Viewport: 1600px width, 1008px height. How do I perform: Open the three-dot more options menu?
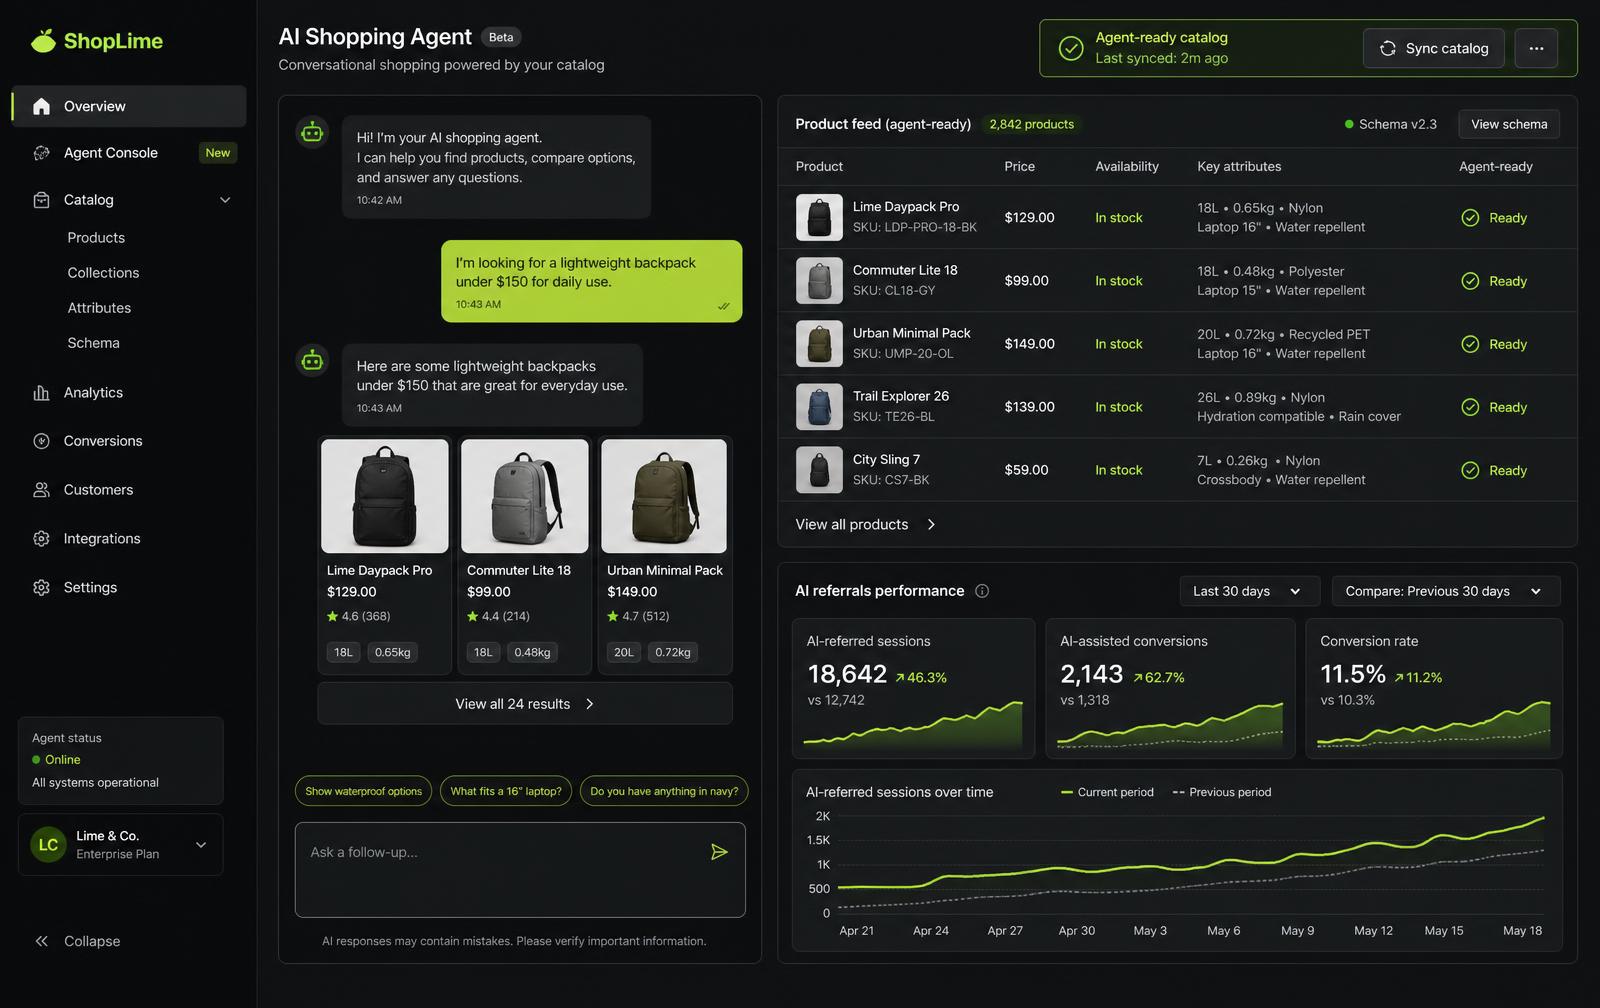(1536, 48)
